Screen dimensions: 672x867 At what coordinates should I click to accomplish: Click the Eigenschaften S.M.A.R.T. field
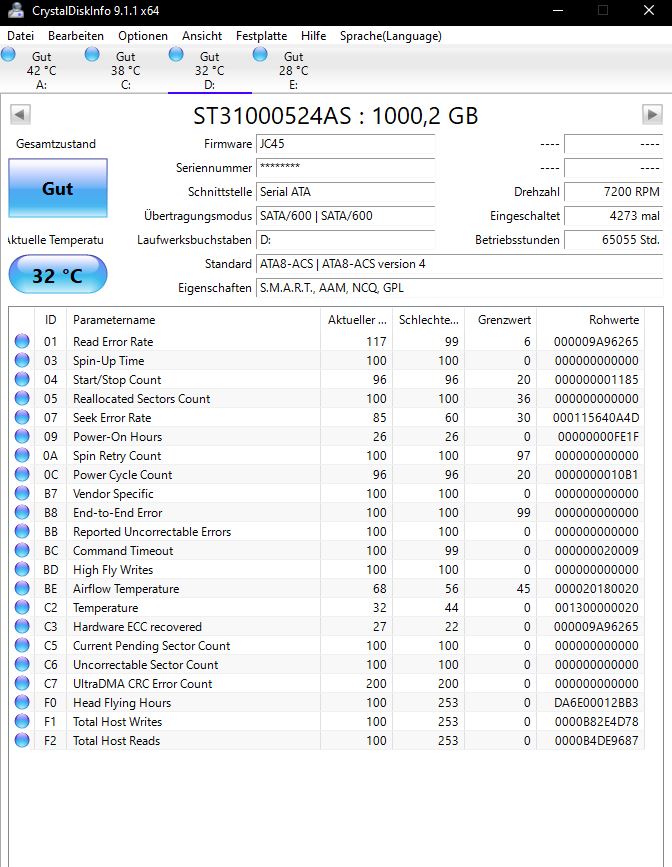459,289
